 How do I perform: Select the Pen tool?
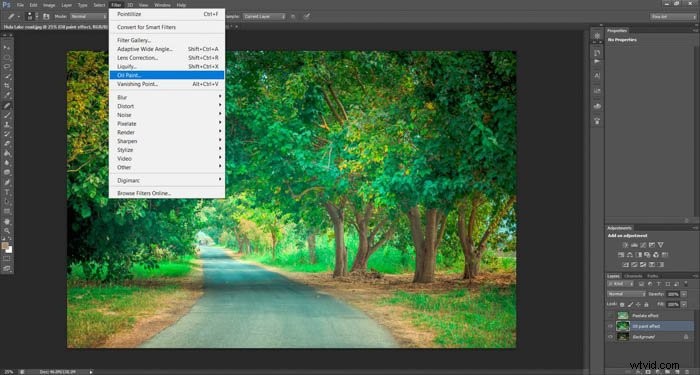7,182
